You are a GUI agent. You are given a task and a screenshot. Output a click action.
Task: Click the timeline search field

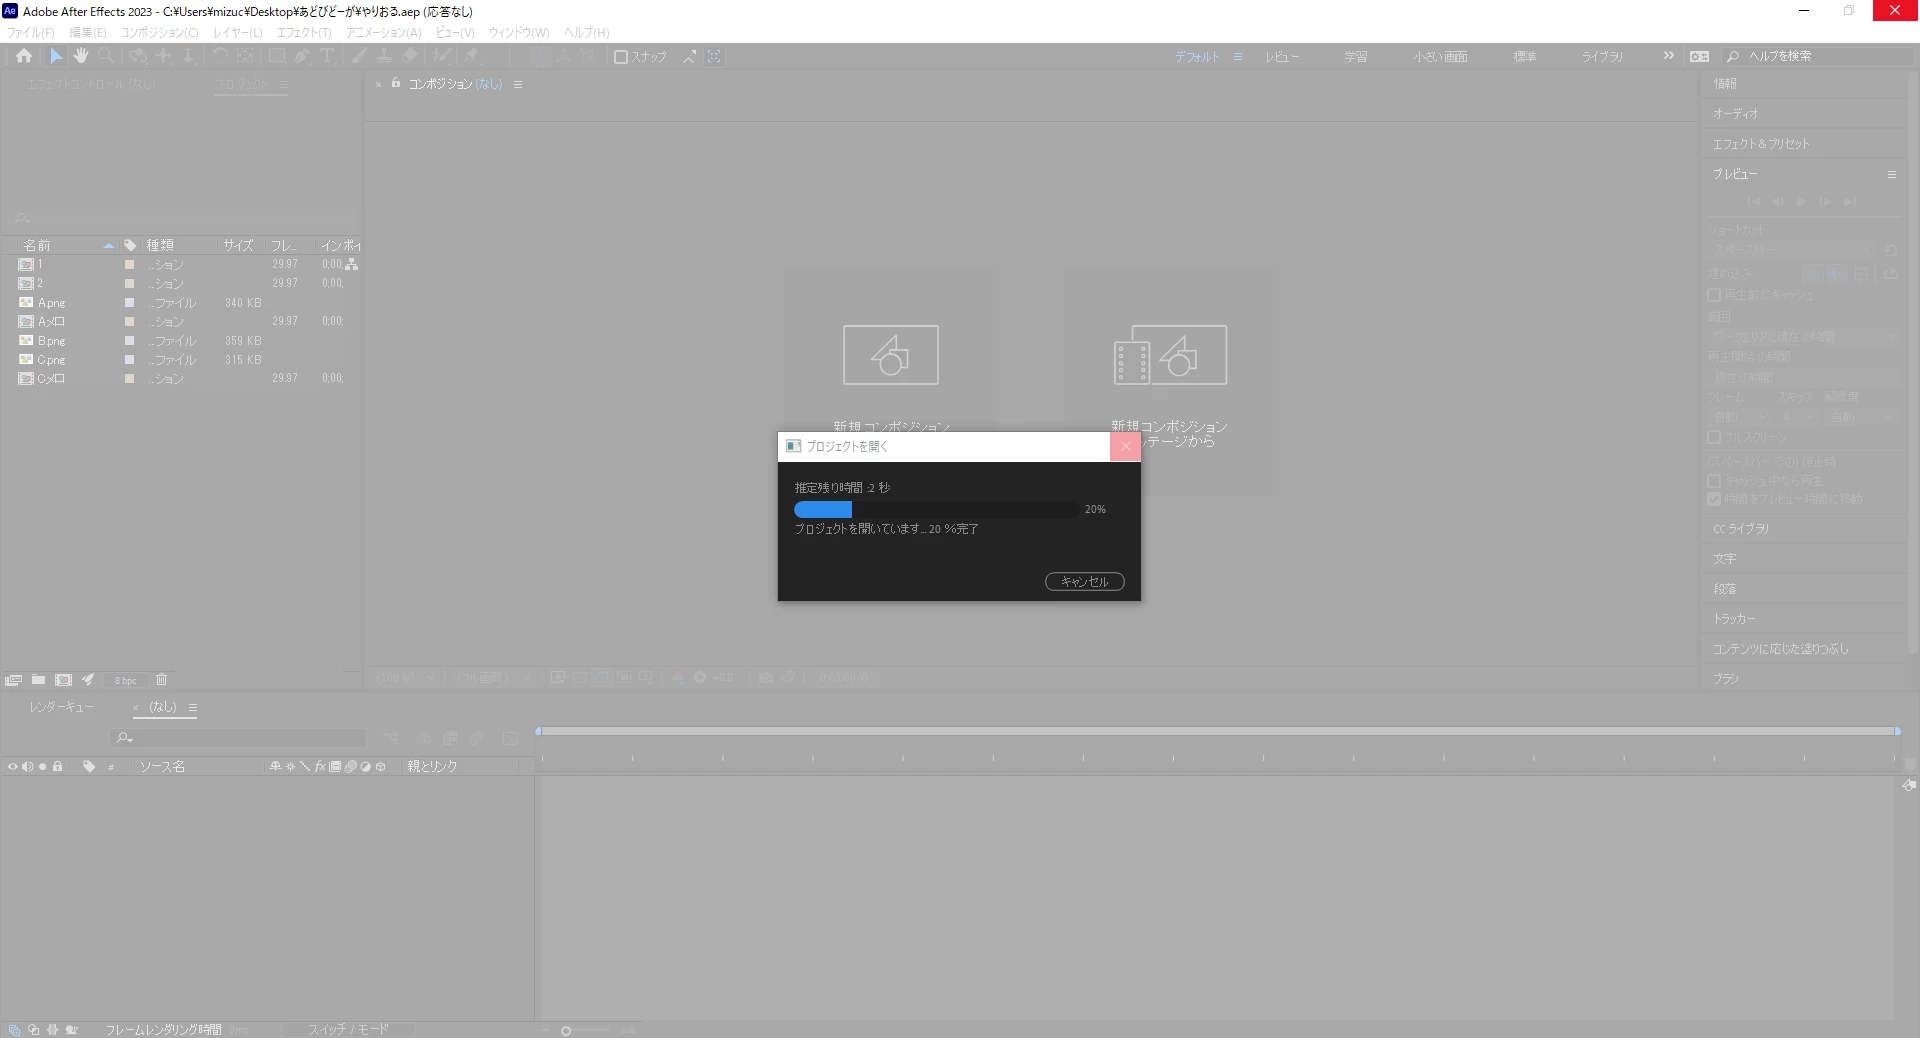[x=239, y=738]
